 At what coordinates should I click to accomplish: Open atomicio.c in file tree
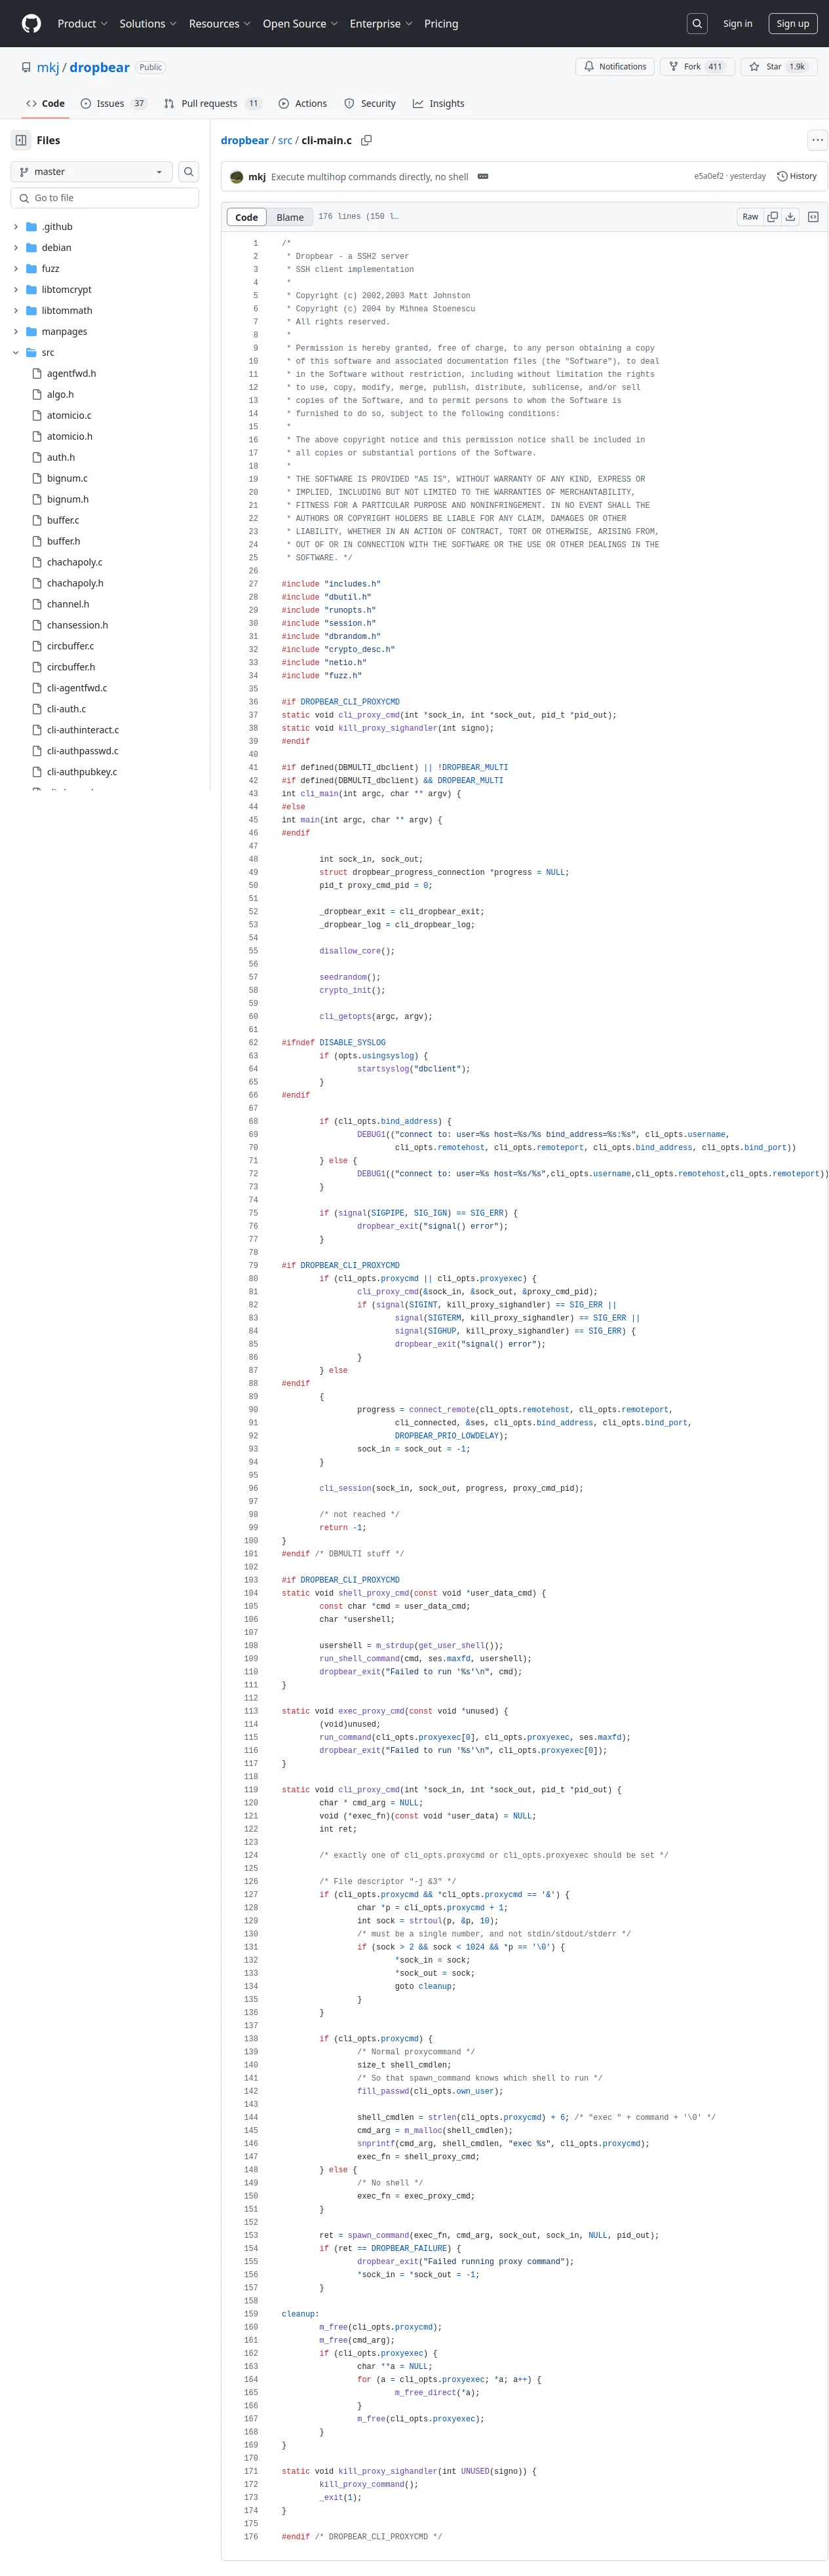point(69,416)
